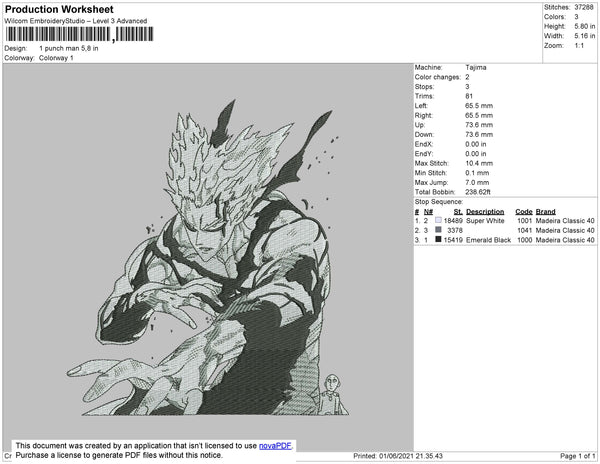The width and height of the screenshot is (600, 464).
Task: Select thread code 1001
Action: (x=525, y=221)
